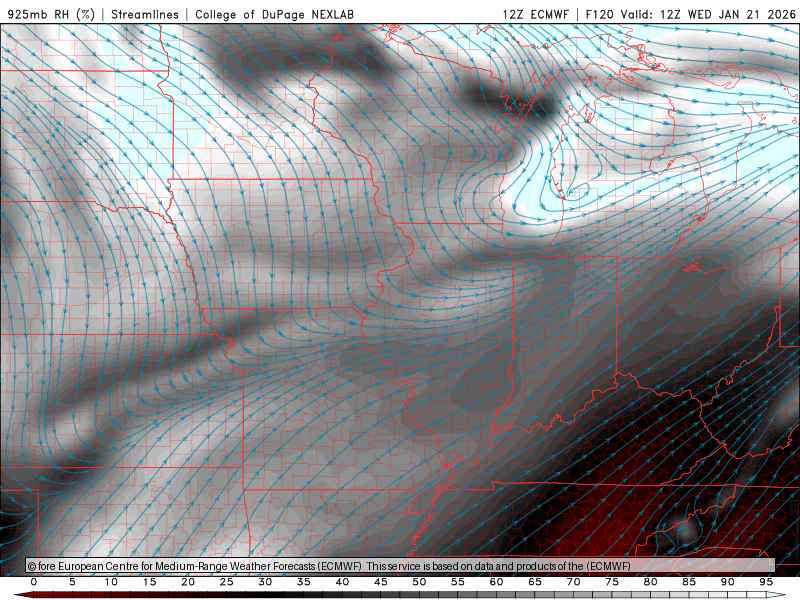Click the "12Z ECMWF" model label
This screenshot has height=600, width=800.
pyautogui.click(x=535, y=14)
